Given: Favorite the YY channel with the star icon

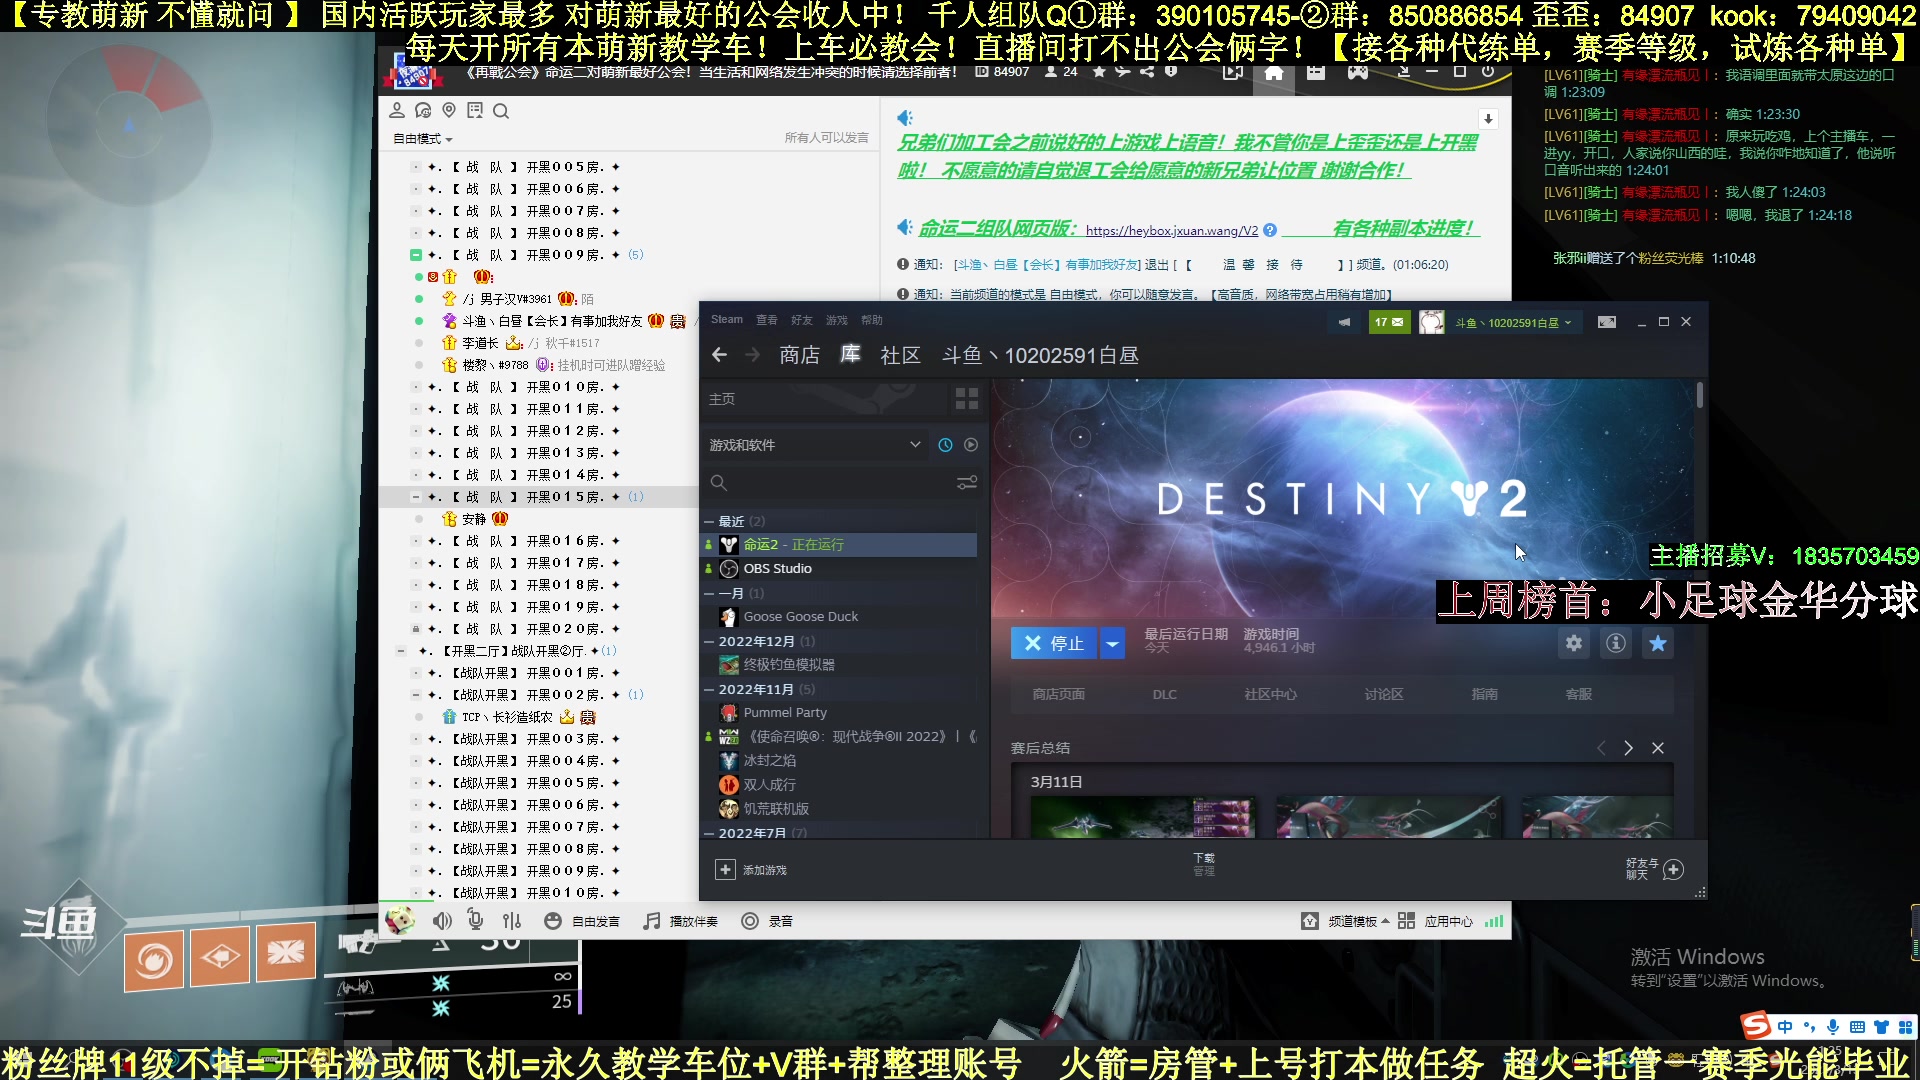Looking at the screenshot, I should [1099, 72].
